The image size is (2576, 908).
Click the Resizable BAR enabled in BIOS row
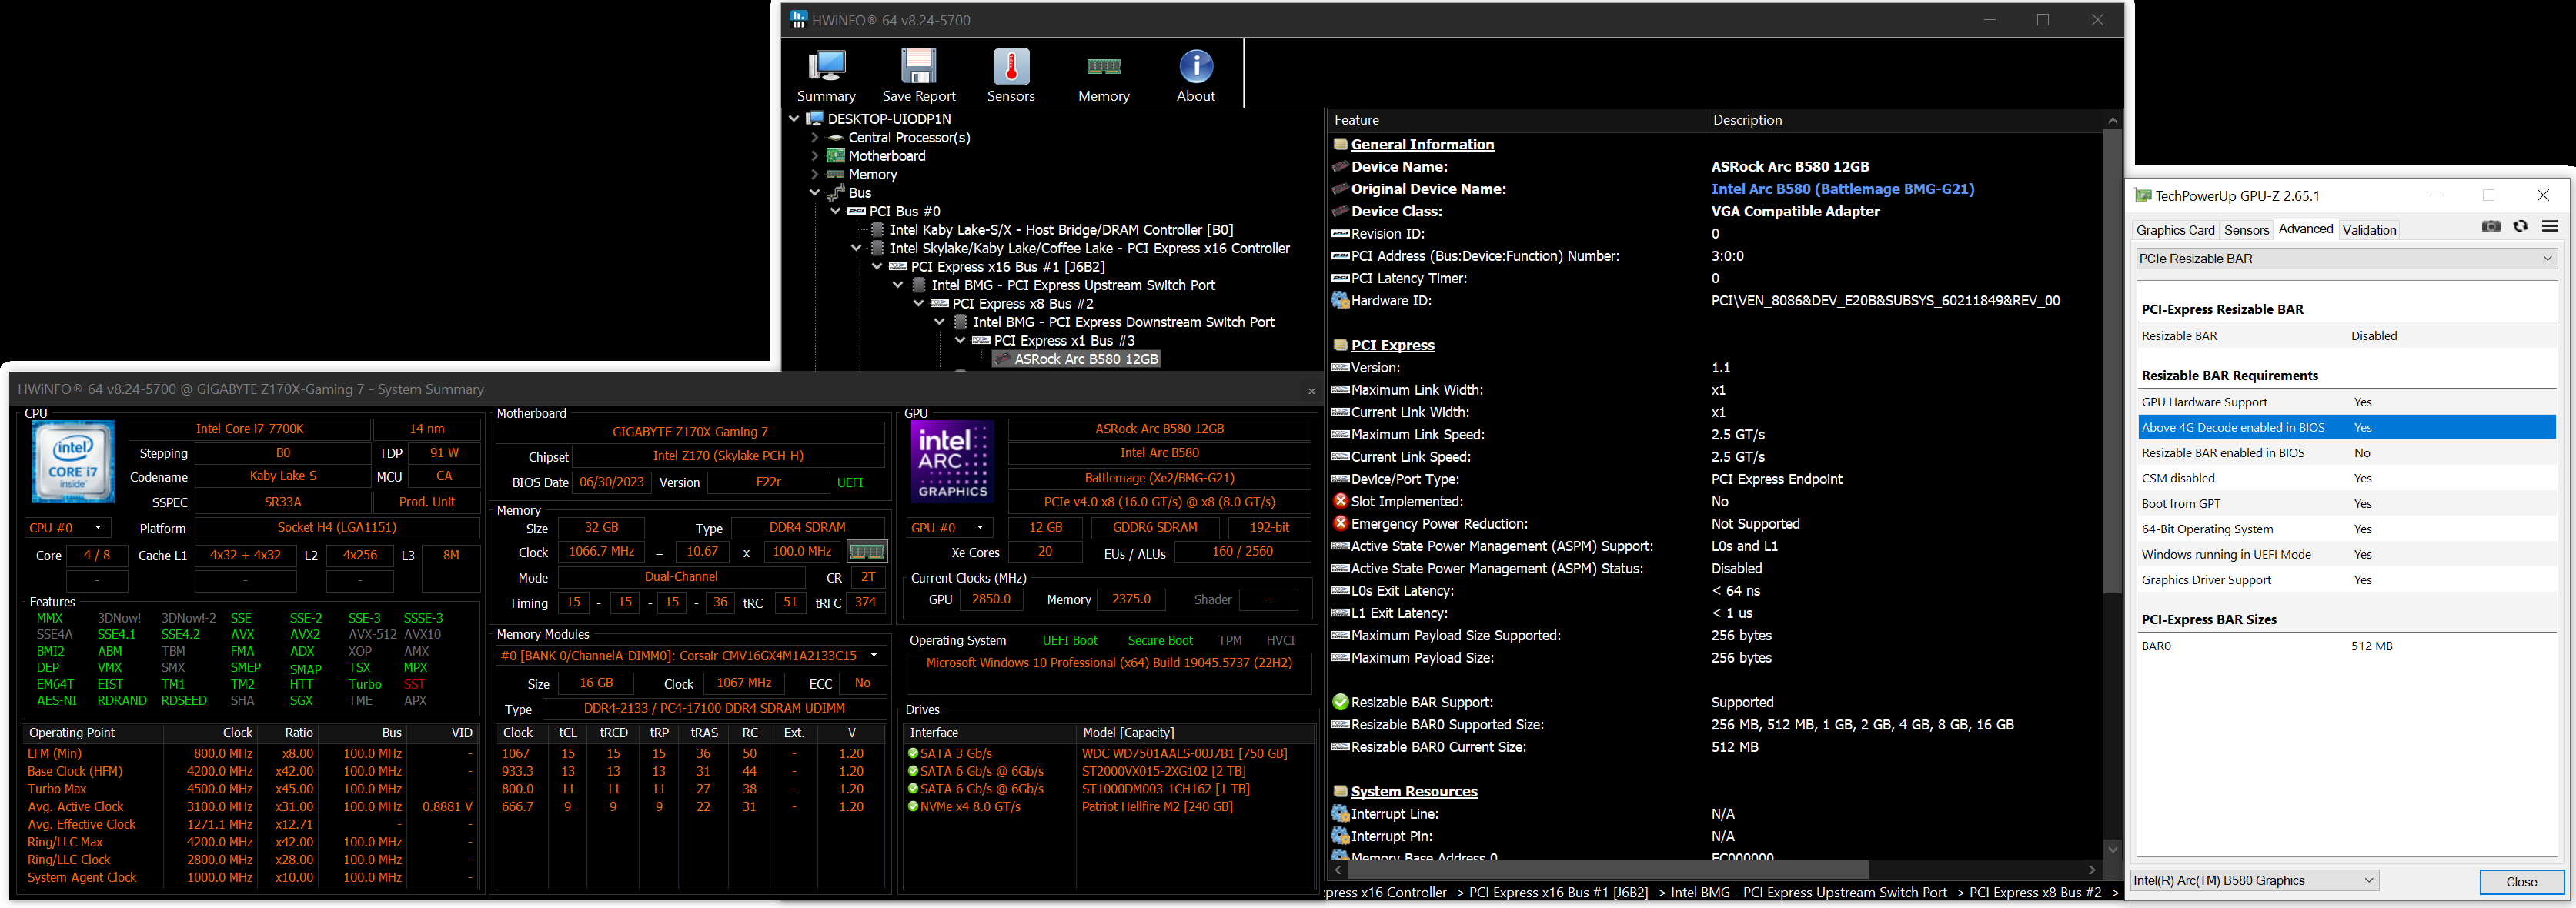coord(2347,453)
